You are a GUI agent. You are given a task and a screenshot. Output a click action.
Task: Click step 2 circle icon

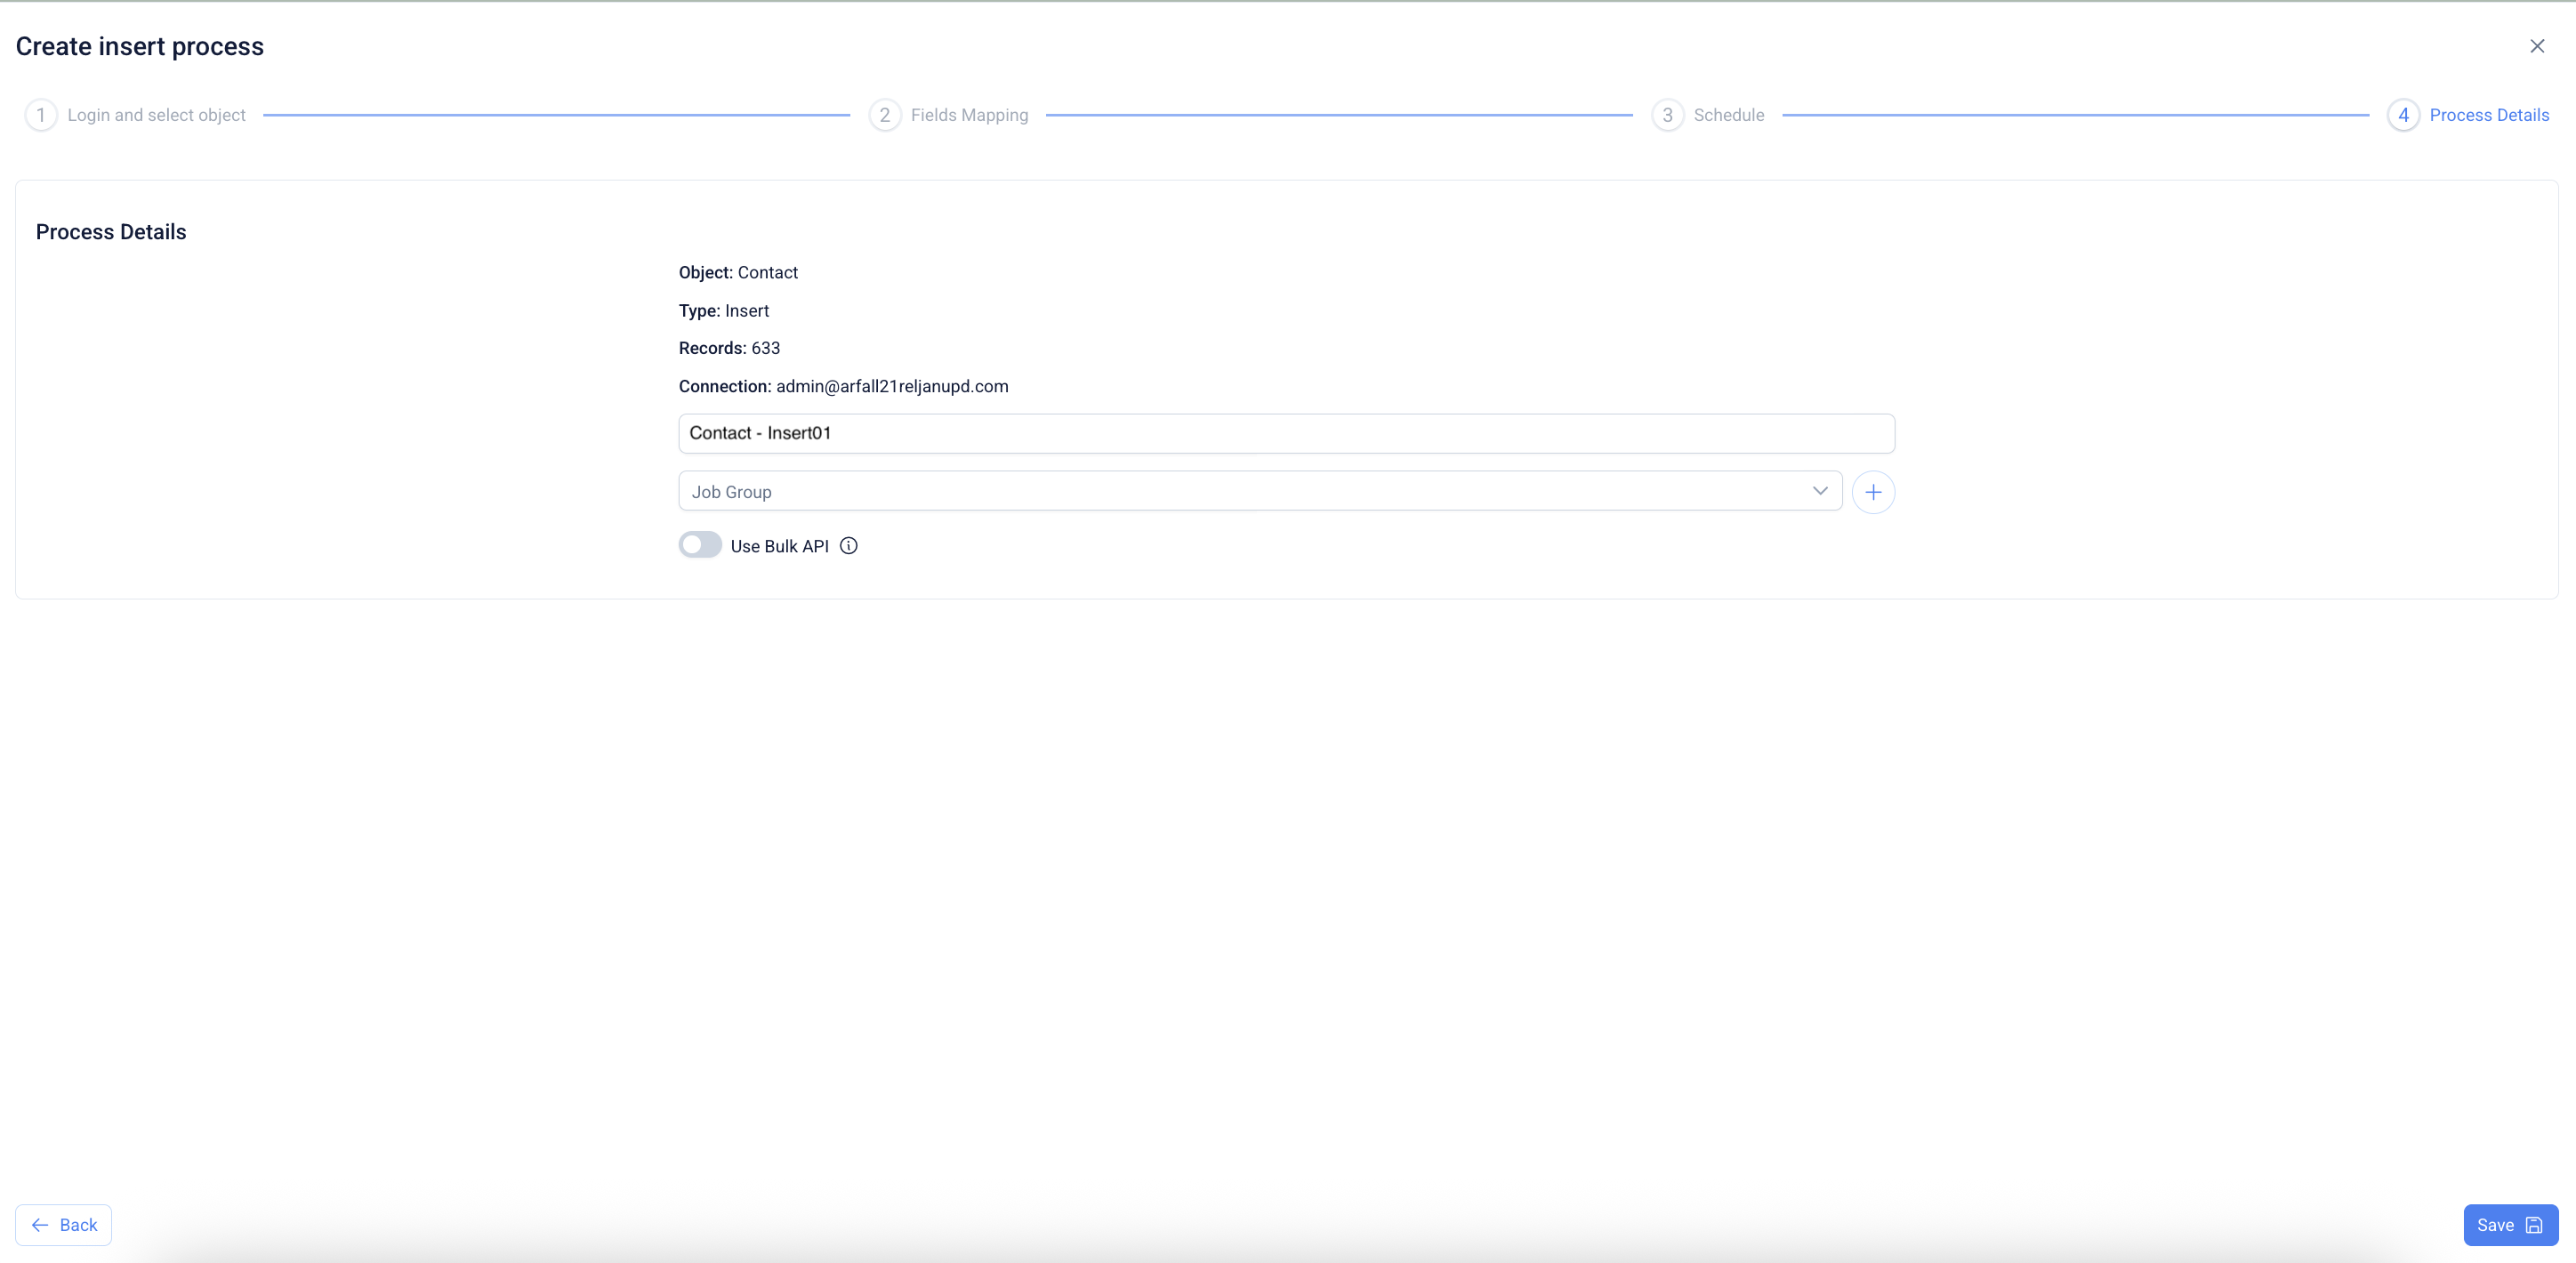pyautogui.click(x=884, y=115)
